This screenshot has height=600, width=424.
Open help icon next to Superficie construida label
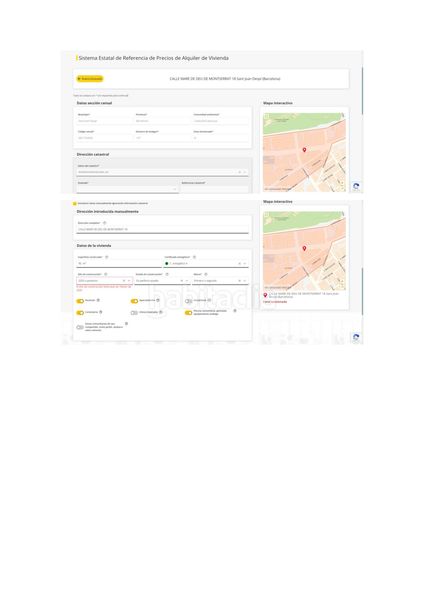(x=107, y=257)
